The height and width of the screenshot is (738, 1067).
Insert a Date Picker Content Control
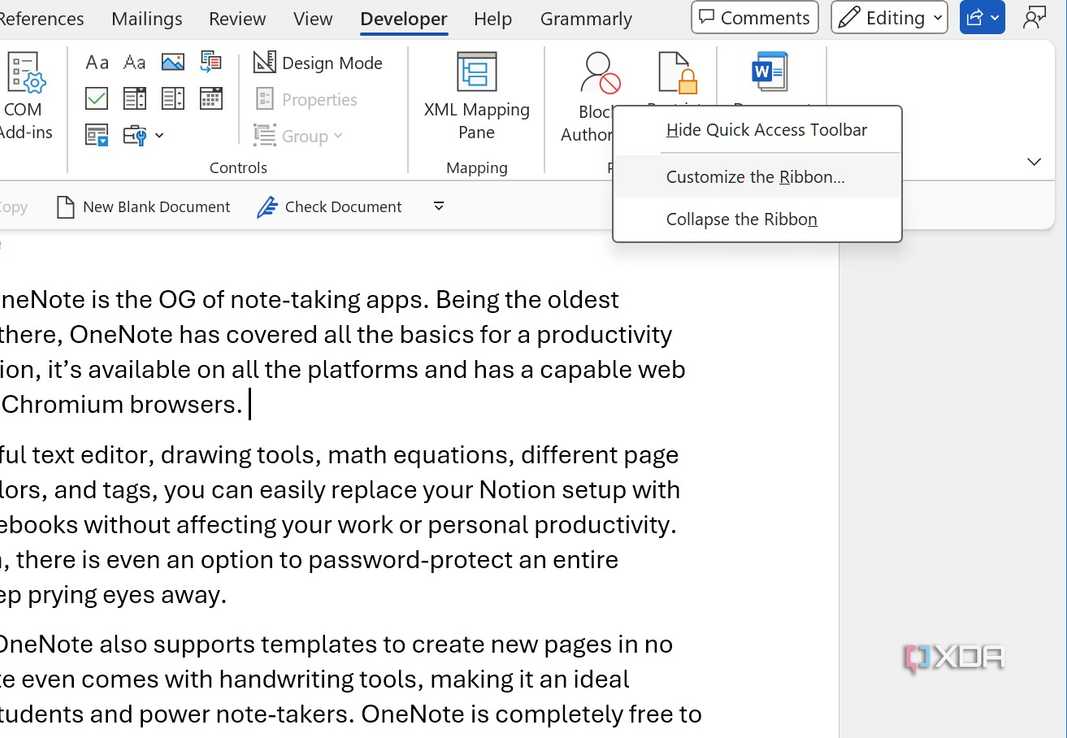(211, 99)
